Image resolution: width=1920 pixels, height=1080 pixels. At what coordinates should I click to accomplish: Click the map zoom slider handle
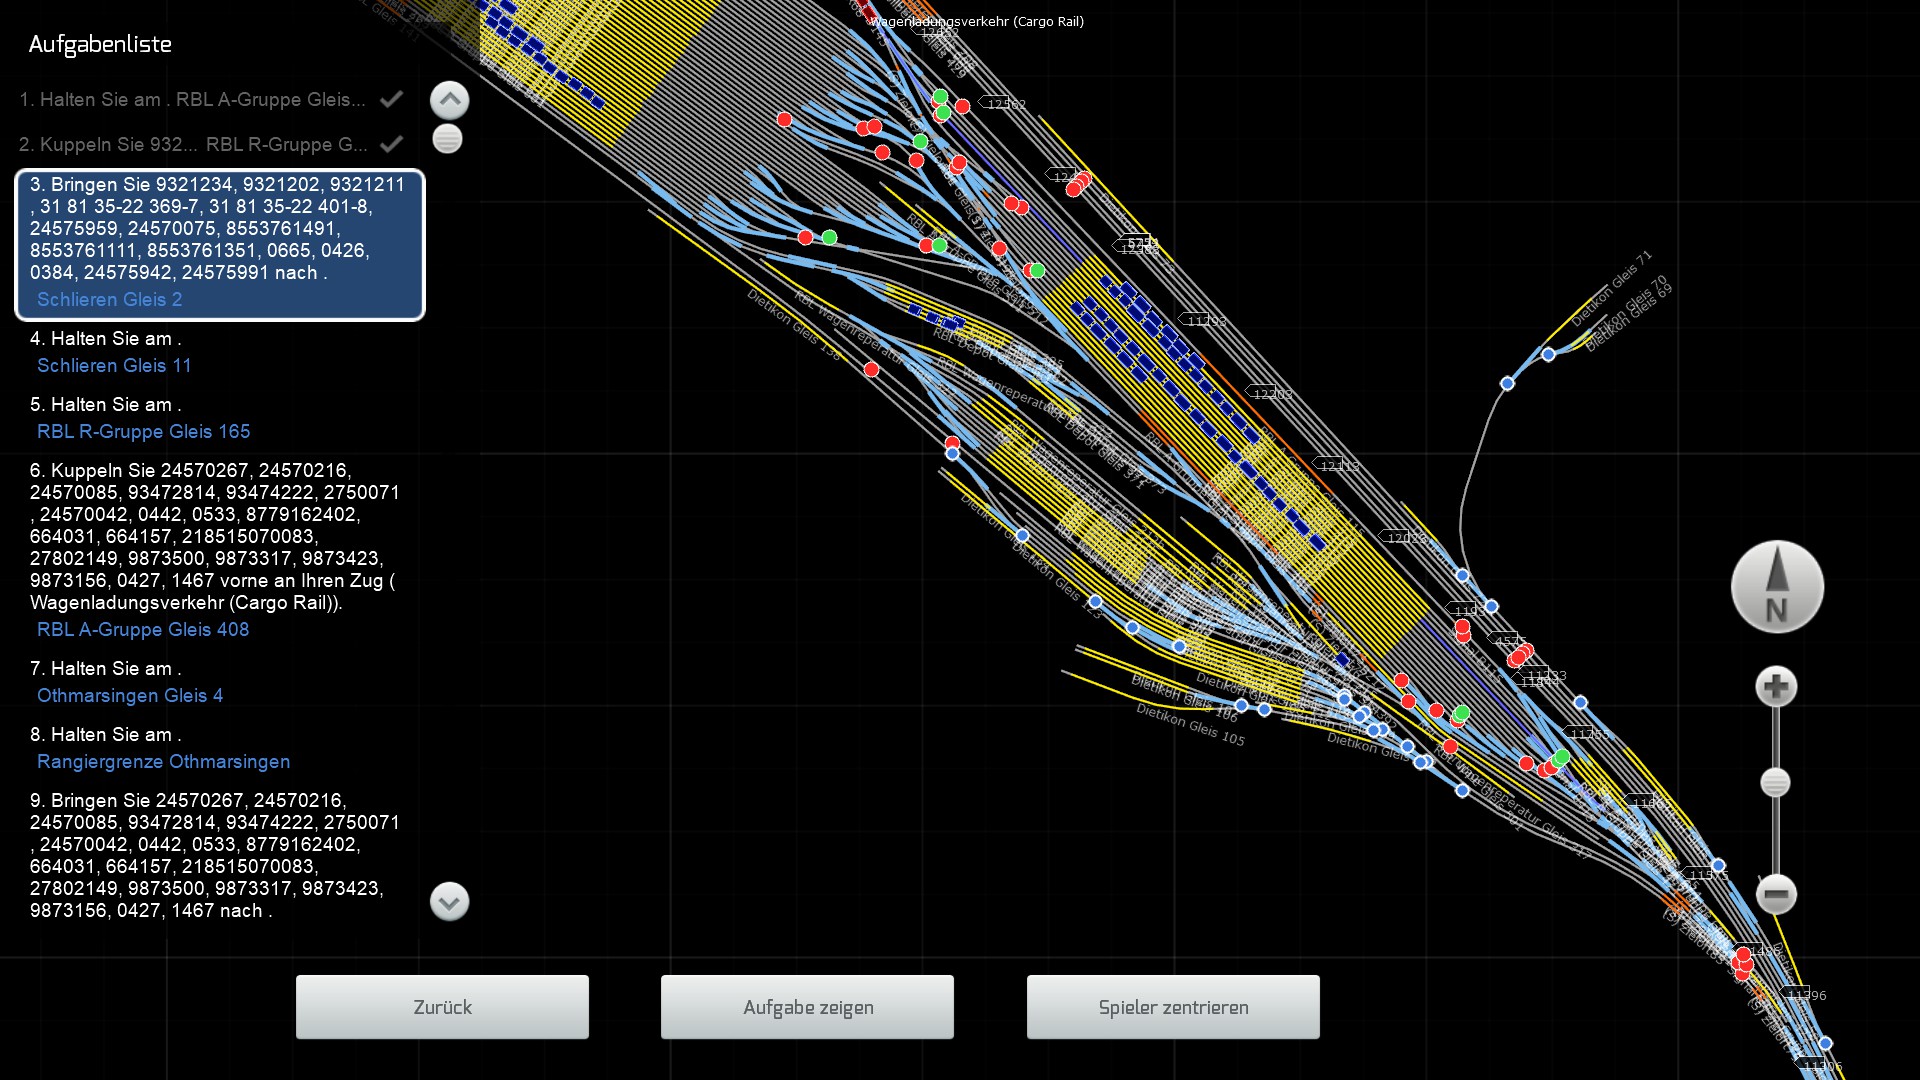click(x=1775, y=783)
